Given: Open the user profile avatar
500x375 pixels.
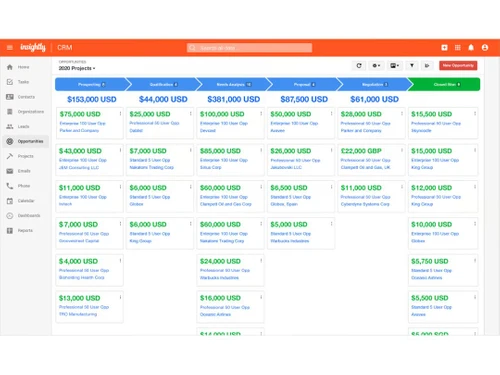Looking at the screenshot, I should pyautogui.click(x=485, y=48).
